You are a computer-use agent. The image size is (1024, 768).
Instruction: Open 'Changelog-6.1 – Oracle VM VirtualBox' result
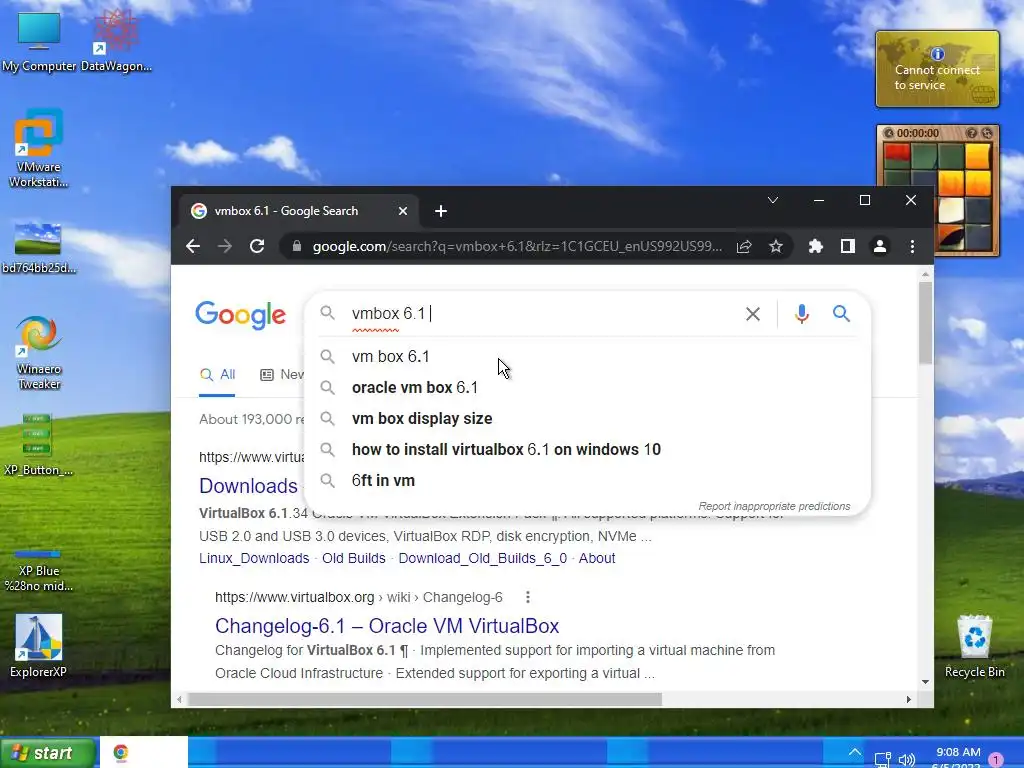[x=387, y=626]
